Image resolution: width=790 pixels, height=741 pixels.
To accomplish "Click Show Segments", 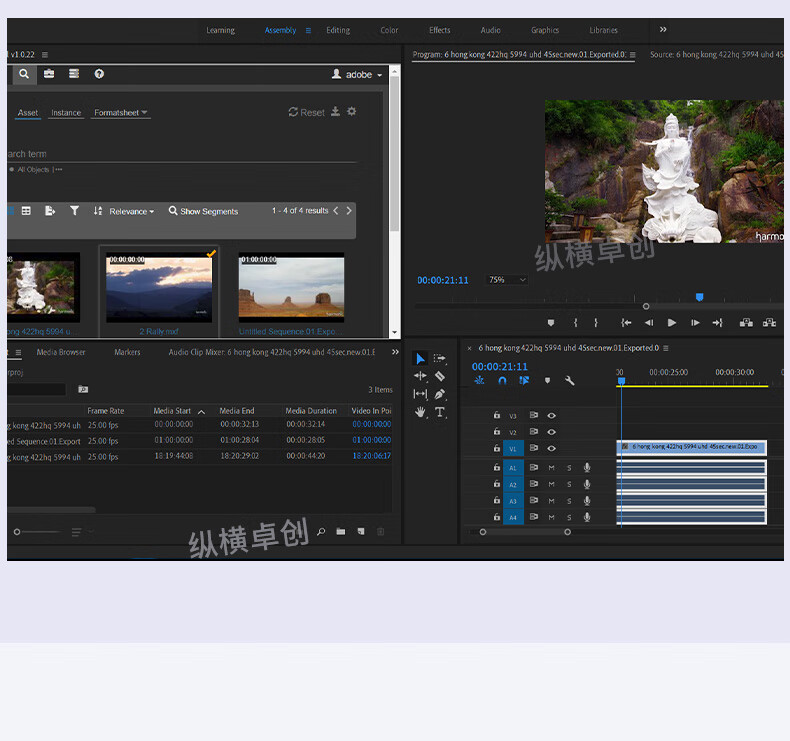I will (204, 211).
